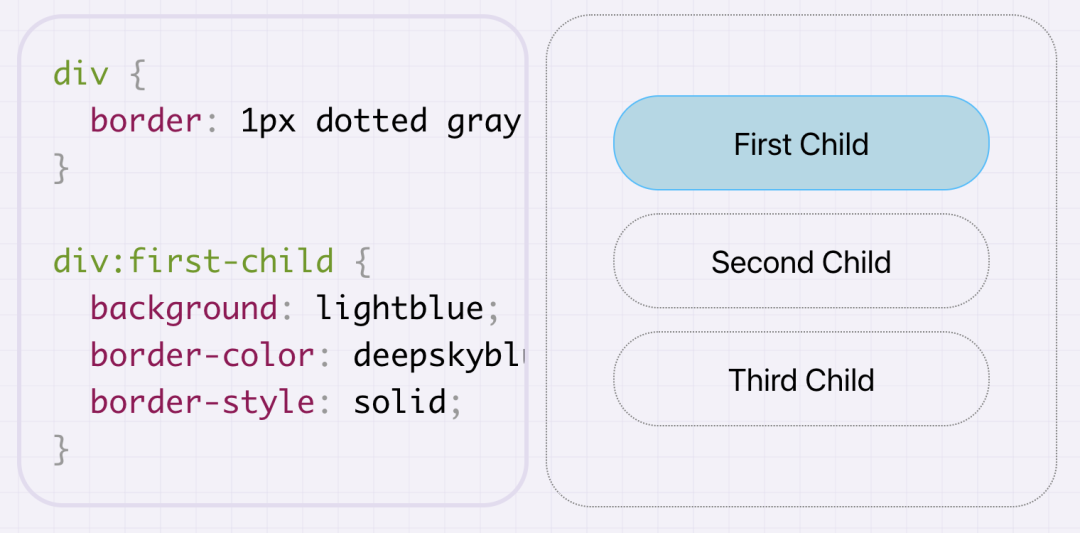Click the "div" selector on the first line
The height and width of the screenshot is (533, 1080).
[81, 73]
